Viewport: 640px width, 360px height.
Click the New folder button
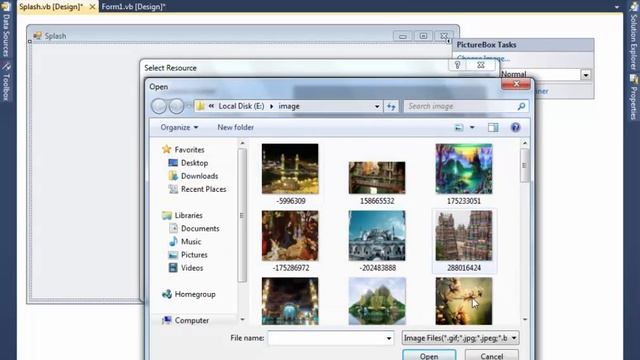(x=236, y=127)
